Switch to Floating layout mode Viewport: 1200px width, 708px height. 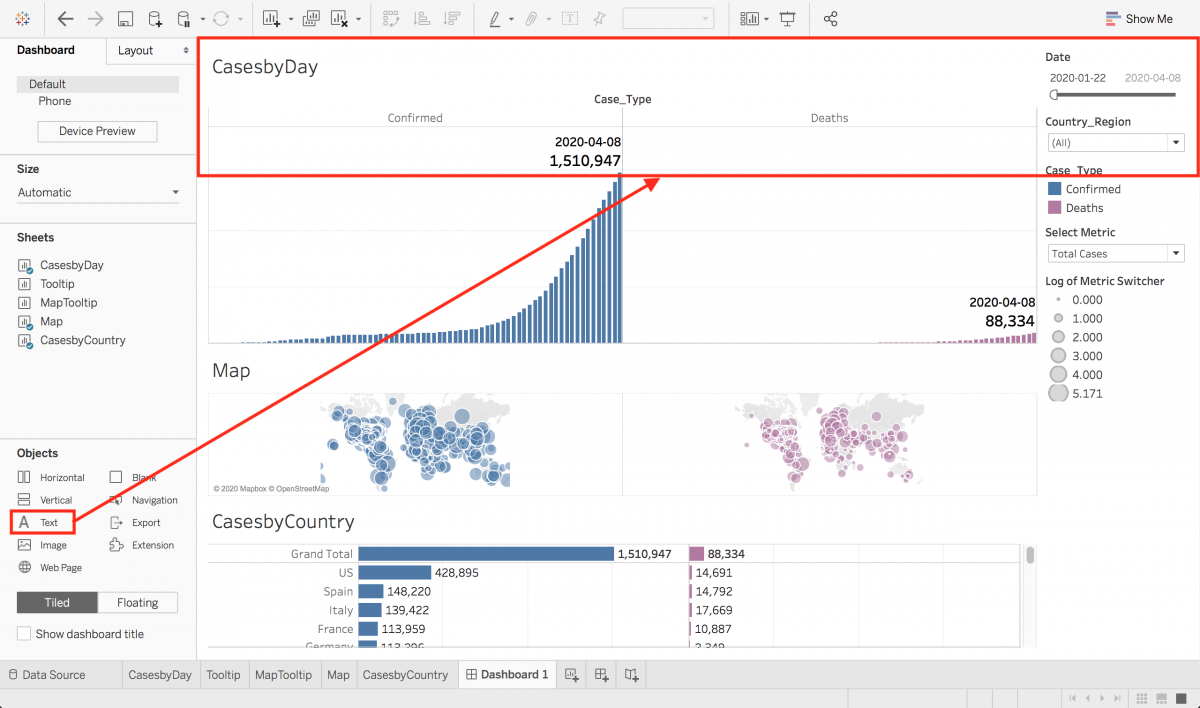pyautogui.click(x=137, y=602)
